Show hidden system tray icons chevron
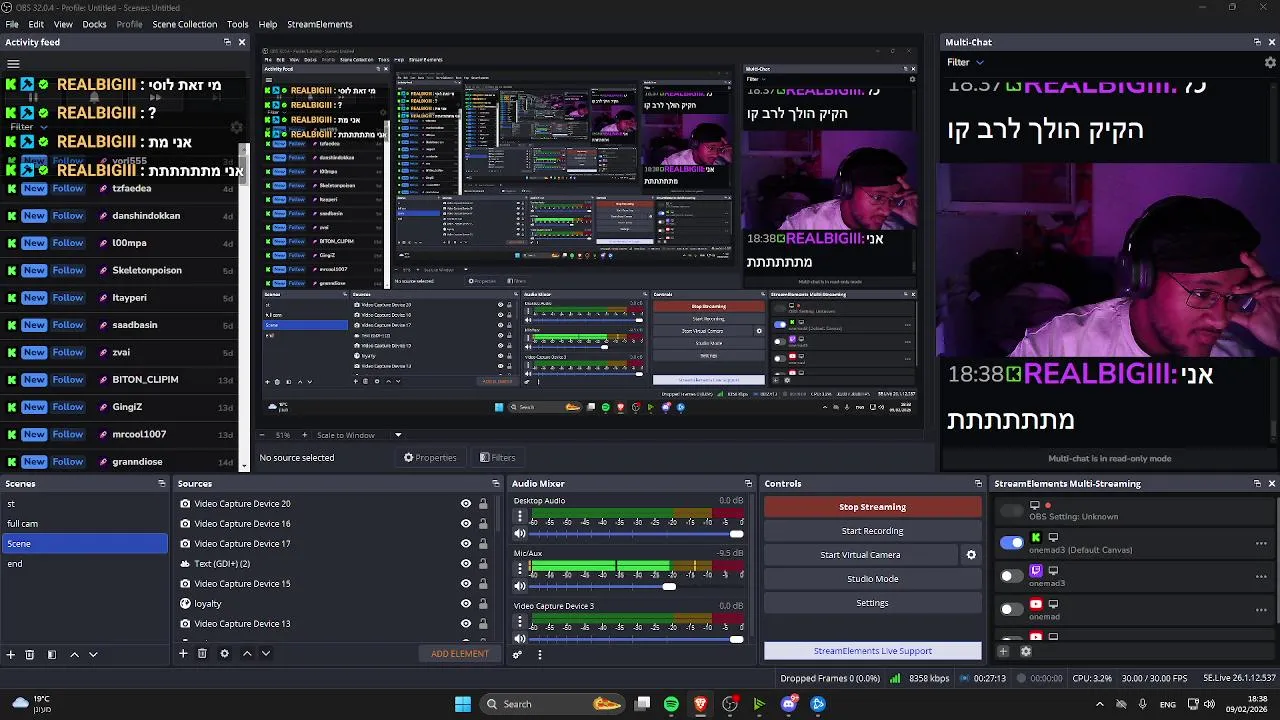The image size is (1280, 720). [1100, 704]
